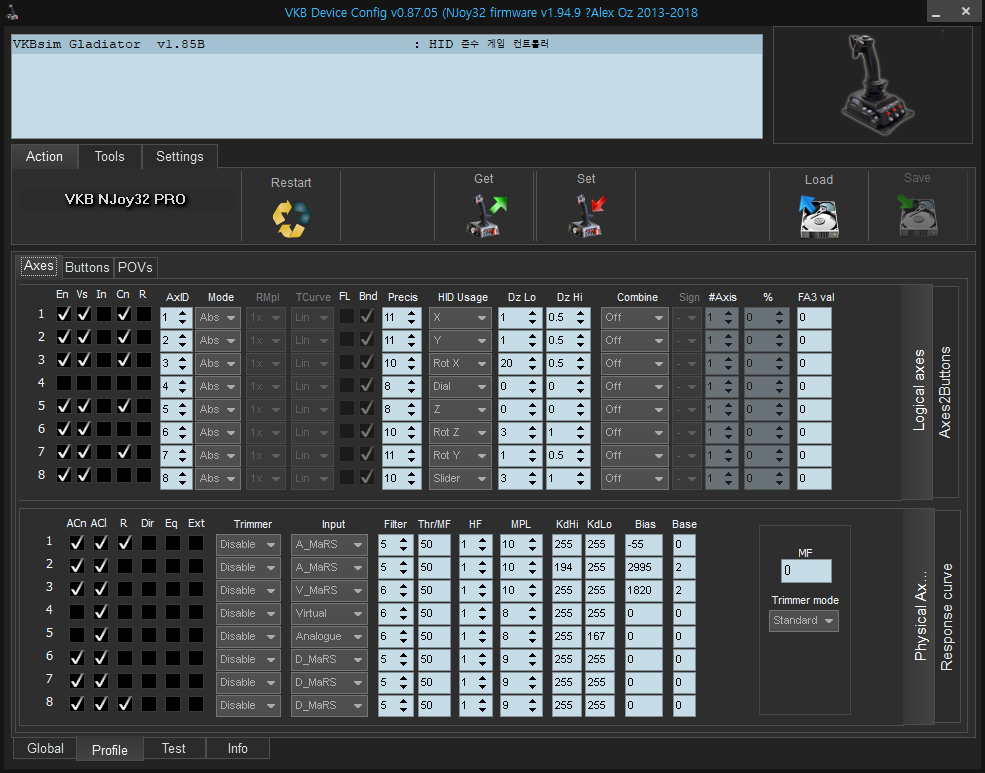The height and width of the screenshot is (773, 985).
Task: Click AxID stepper for logical axis 6
Action: 176,433
